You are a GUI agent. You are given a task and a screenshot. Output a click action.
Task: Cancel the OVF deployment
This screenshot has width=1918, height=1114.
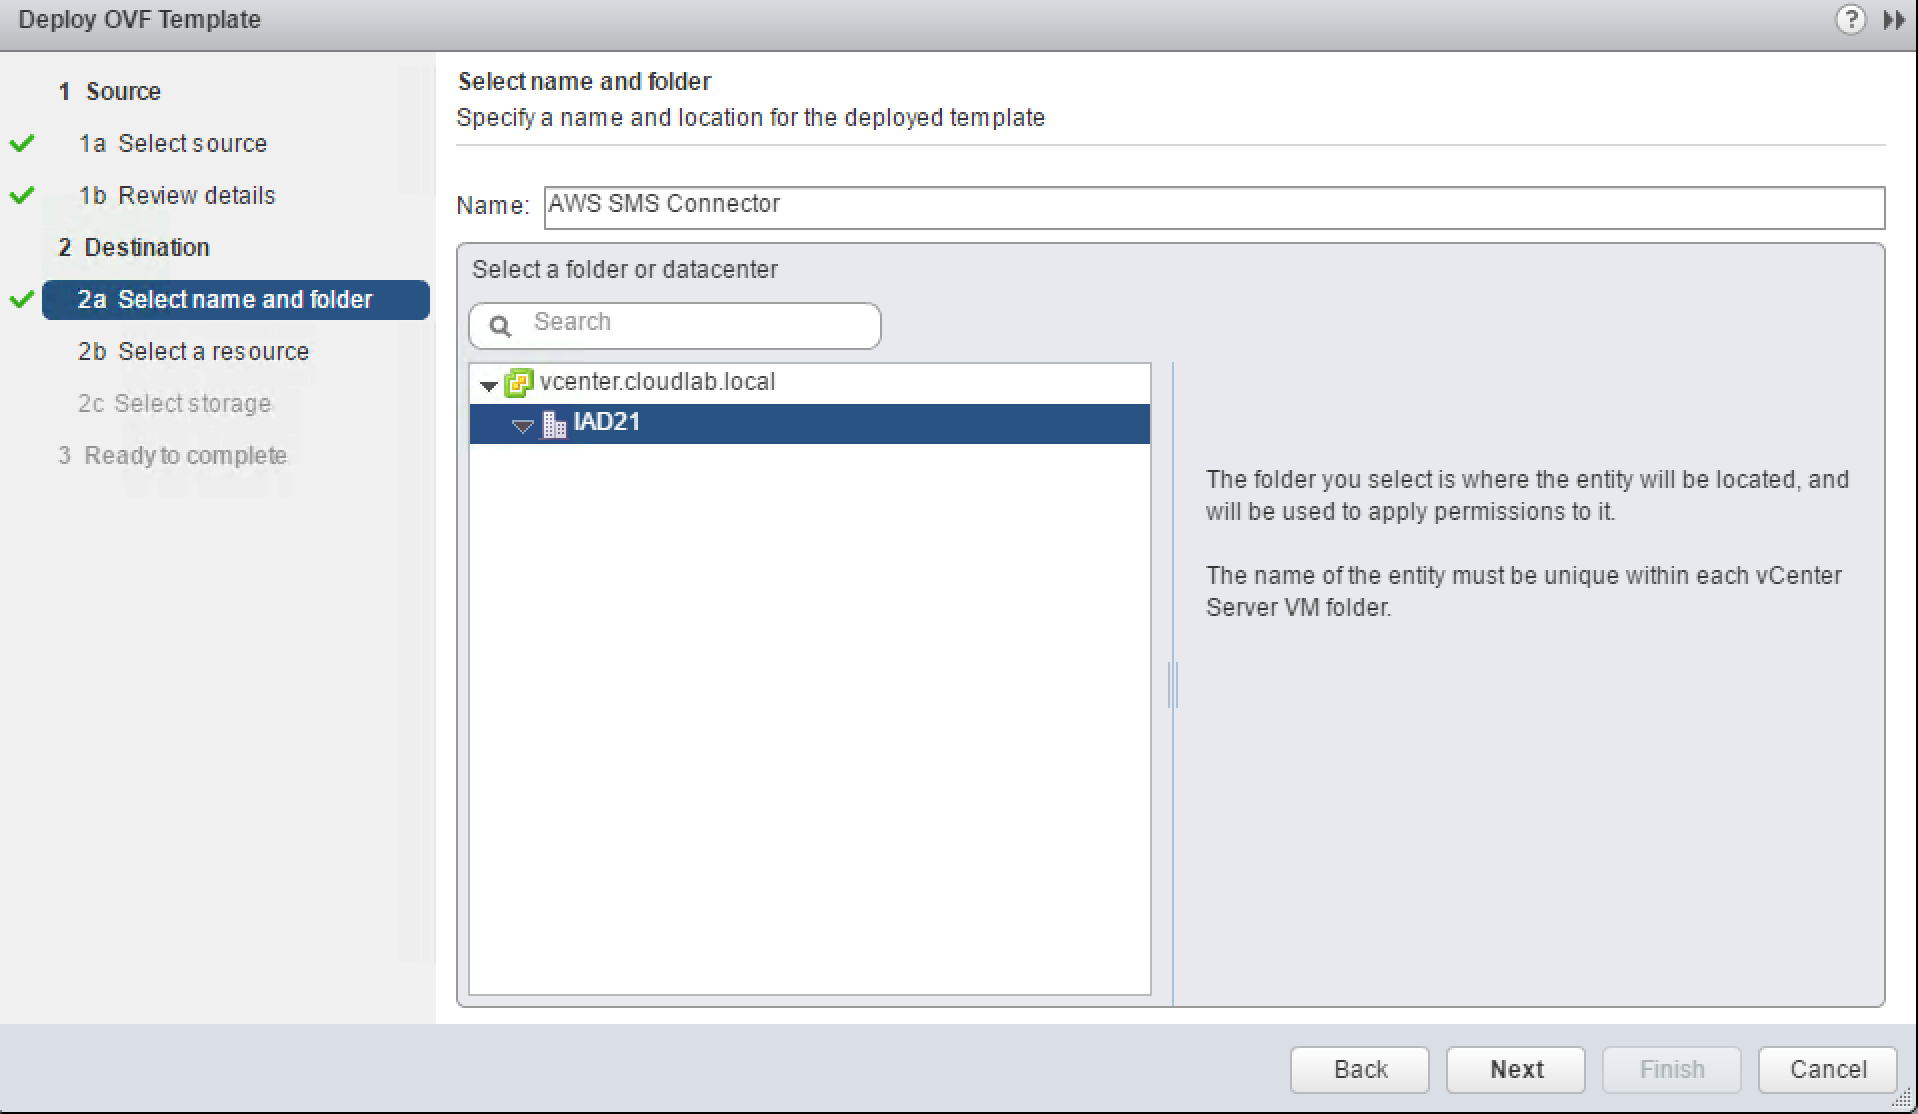pos(1827,1069)
